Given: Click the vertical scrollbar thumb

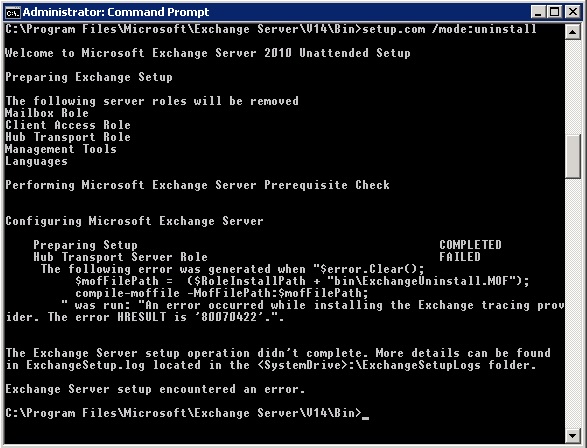Looking at the screenshot, I should coord(572,156).
